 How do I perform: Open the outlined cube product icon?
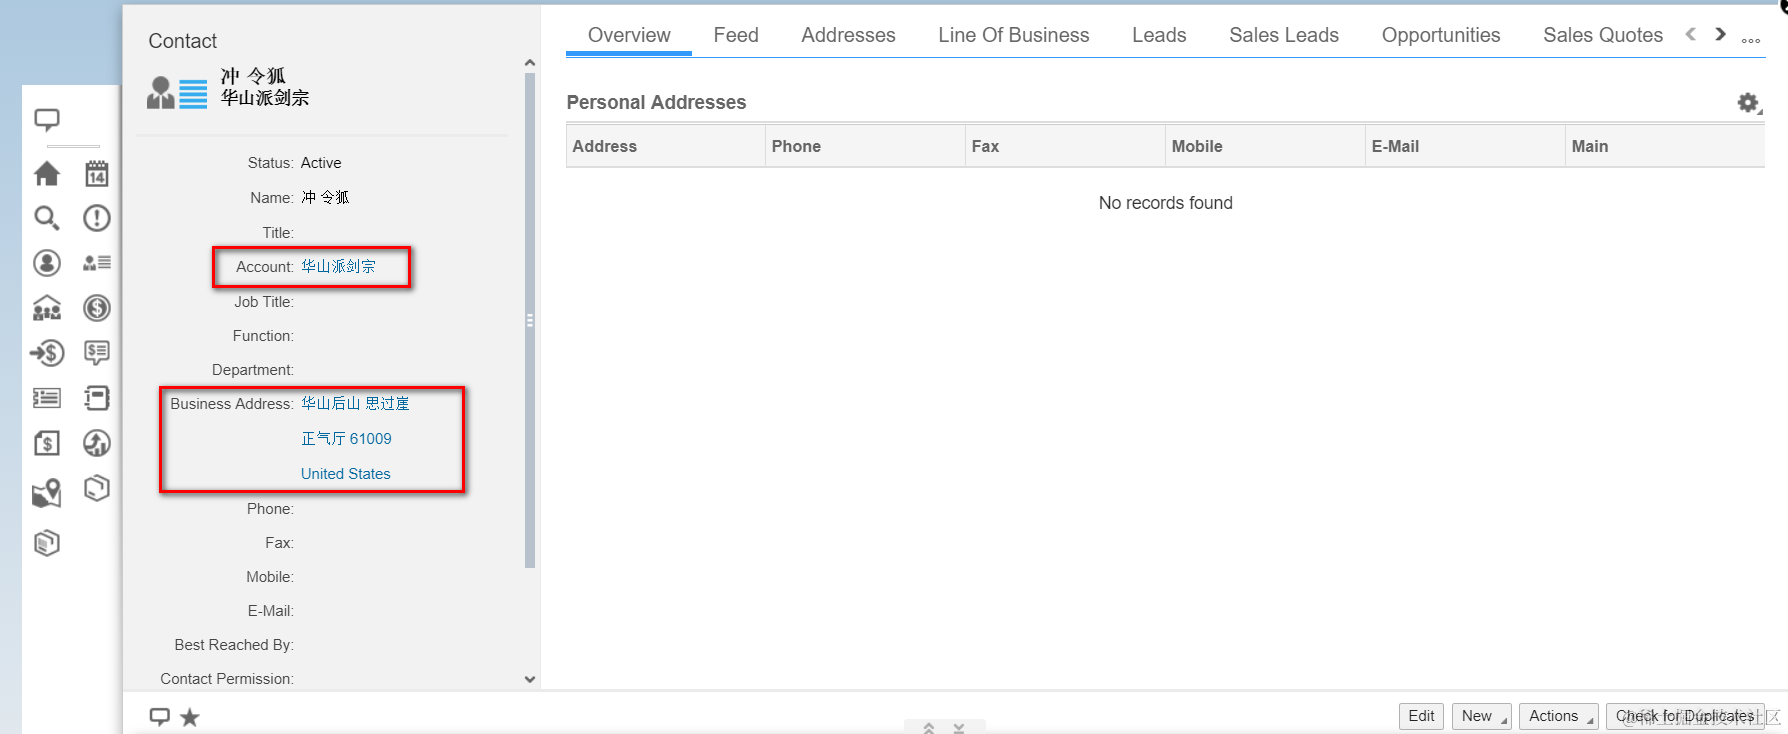tap(97, 488)
